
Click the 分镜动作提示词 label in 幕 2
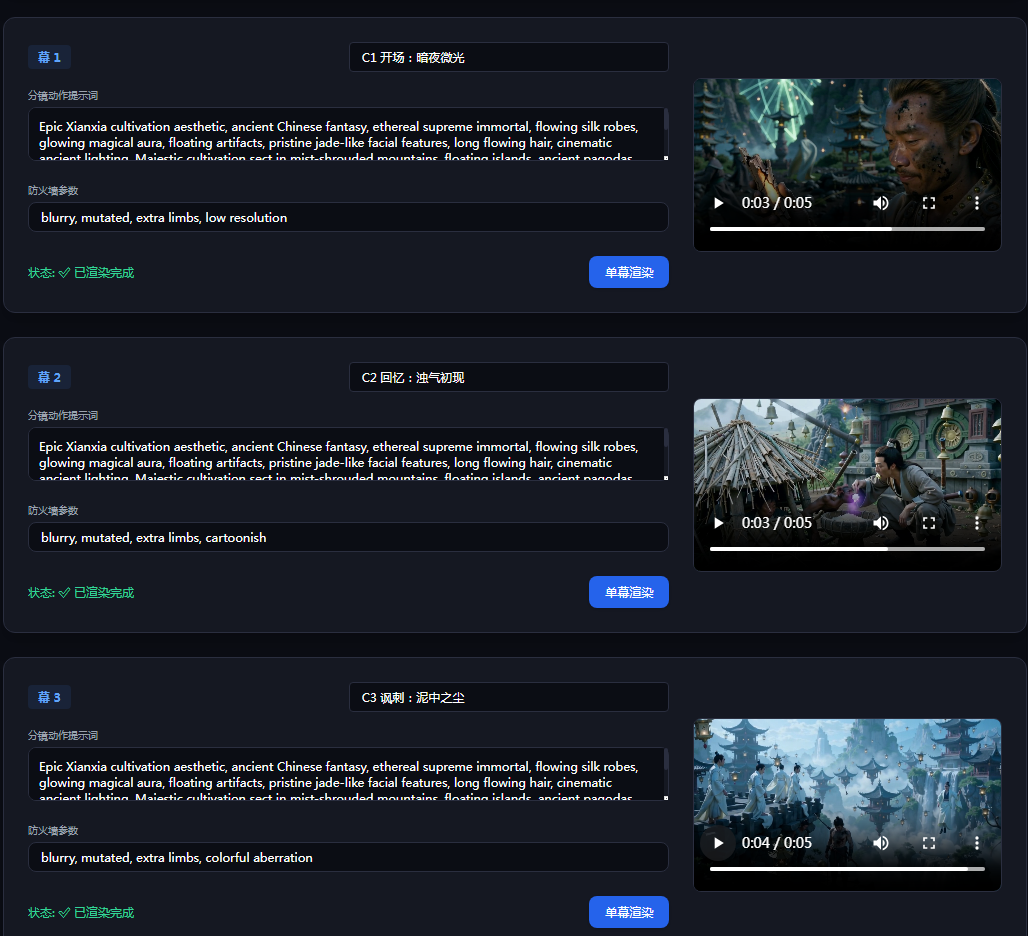click(x=63, y=416)
